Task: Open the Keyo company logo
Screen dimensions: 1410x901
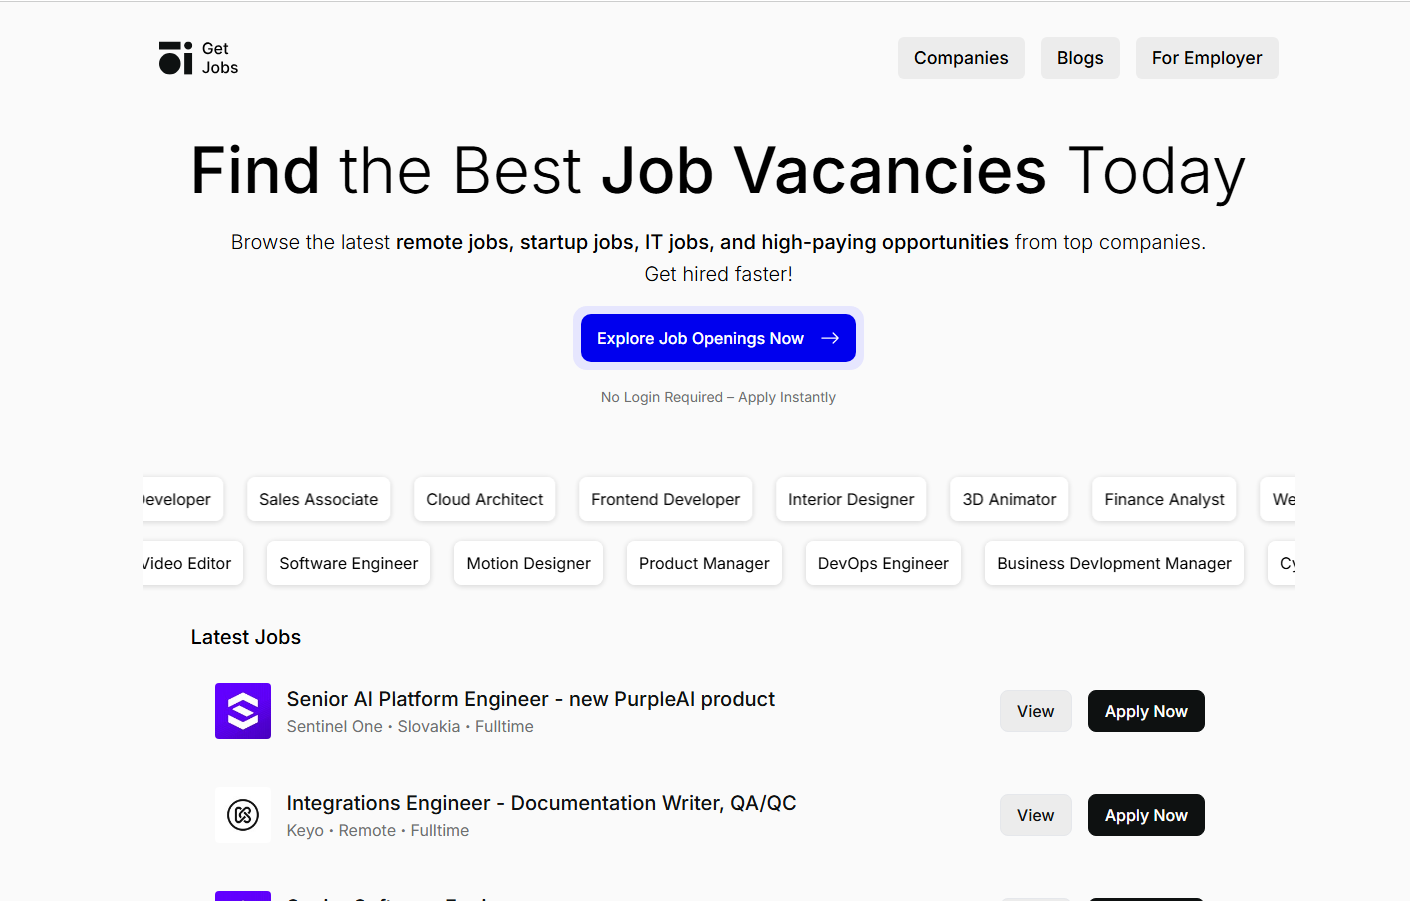Action: coord(243,815)
